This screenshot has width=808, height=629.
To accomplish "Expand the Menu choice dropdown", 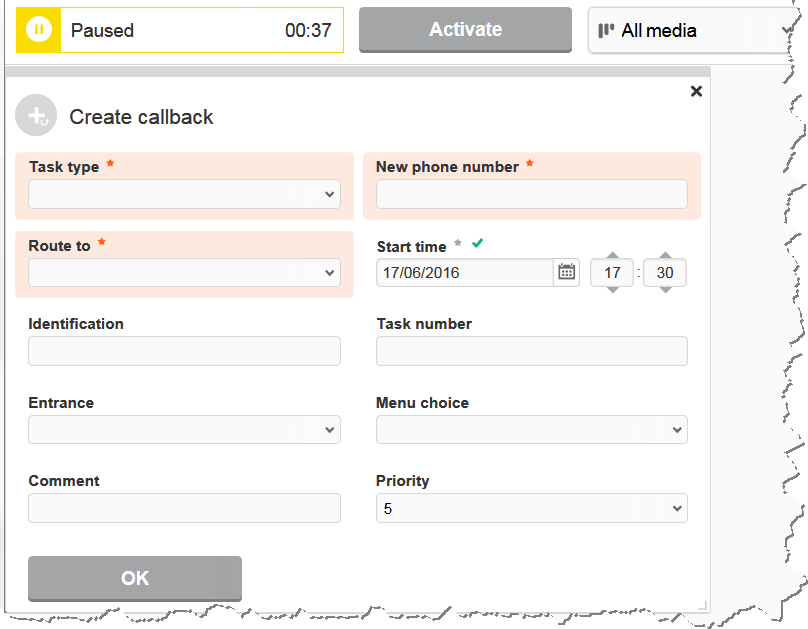I will [x=531, y=430].
